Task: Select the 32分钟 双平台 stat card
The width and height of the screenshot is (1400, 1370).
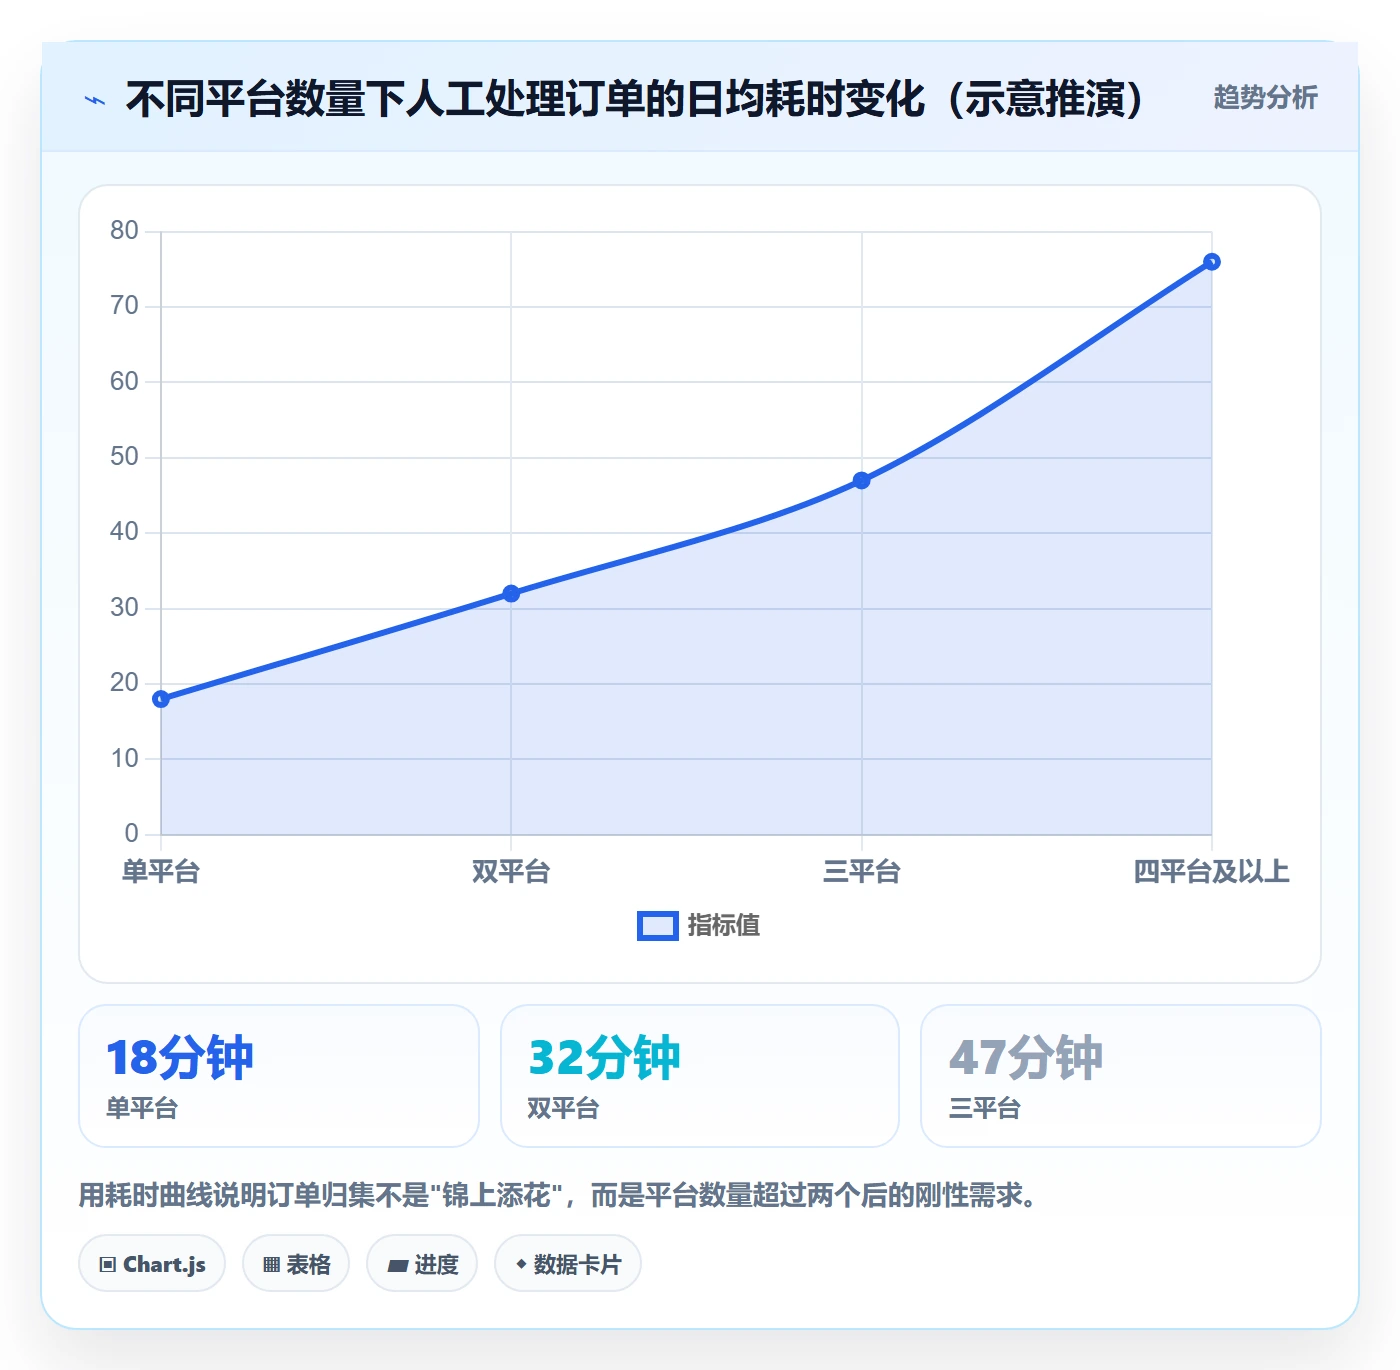Action: point(700,1076)
